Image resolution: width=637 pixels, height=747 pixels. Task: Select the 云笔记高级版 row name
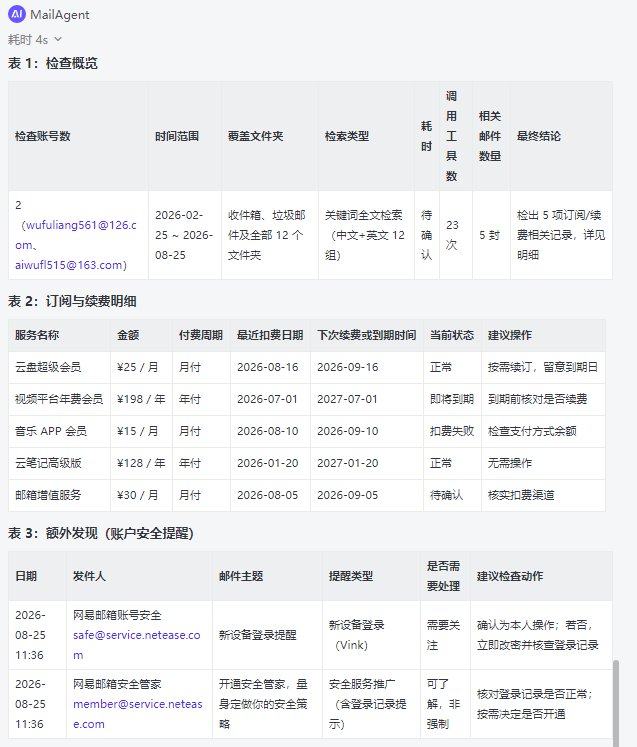tap(48, 463)
